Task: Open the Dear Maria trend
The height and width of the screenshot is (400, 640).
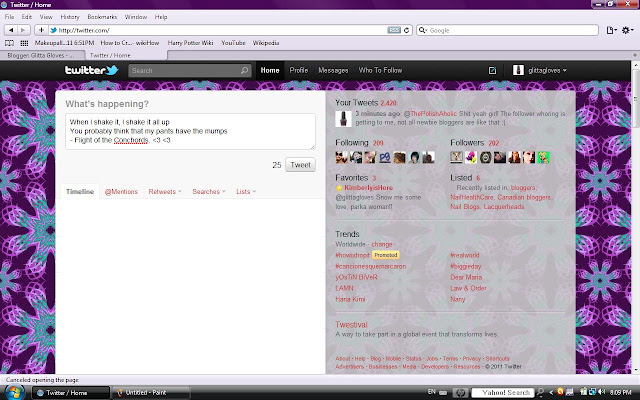Action: [466, 277]
